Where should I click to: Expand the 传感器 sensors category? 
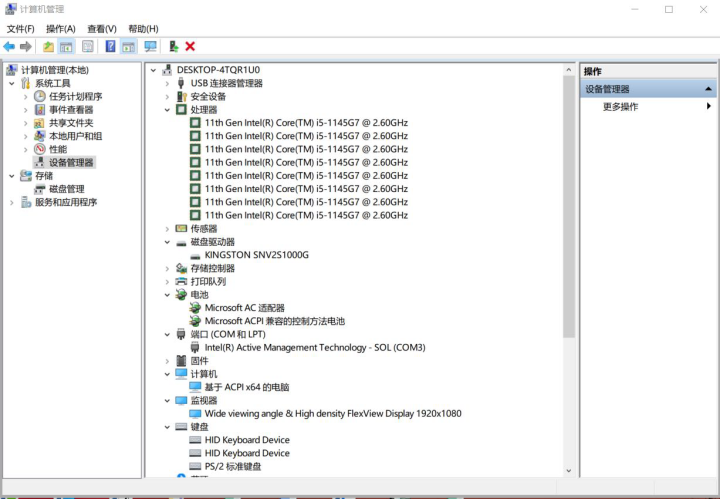point(167,229)
